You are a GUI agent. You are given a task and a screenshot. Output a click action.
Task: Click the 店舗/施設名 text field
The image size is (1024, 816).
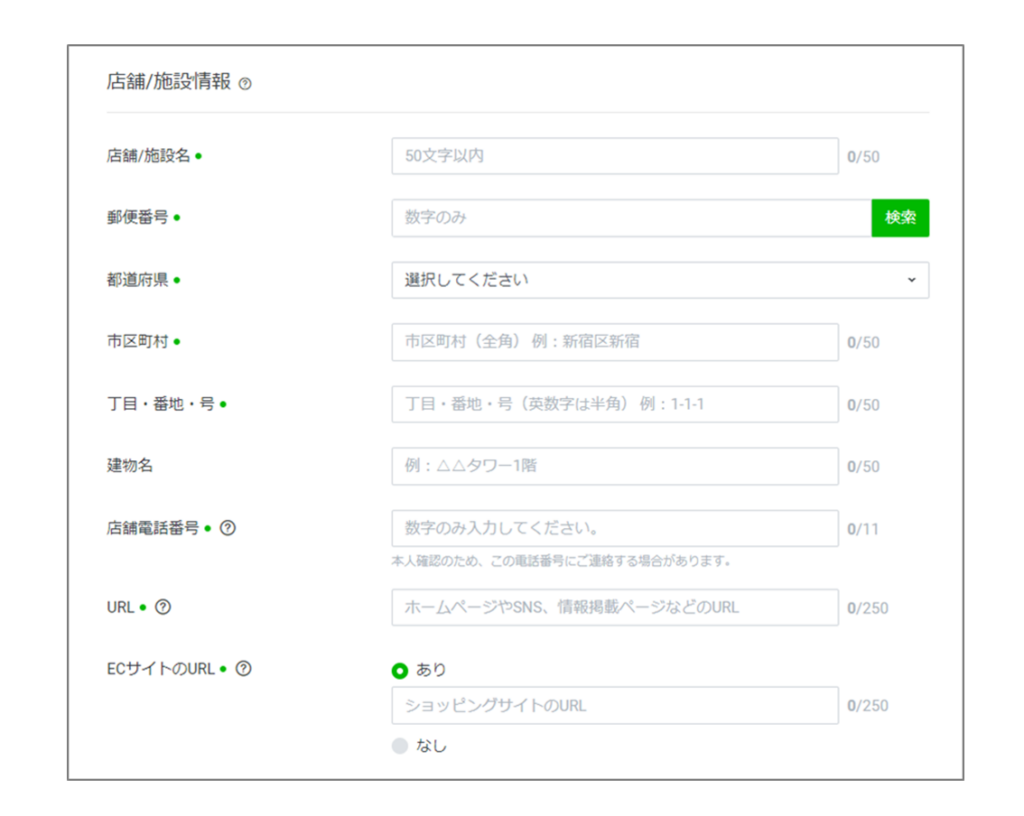tap(614, 156)
